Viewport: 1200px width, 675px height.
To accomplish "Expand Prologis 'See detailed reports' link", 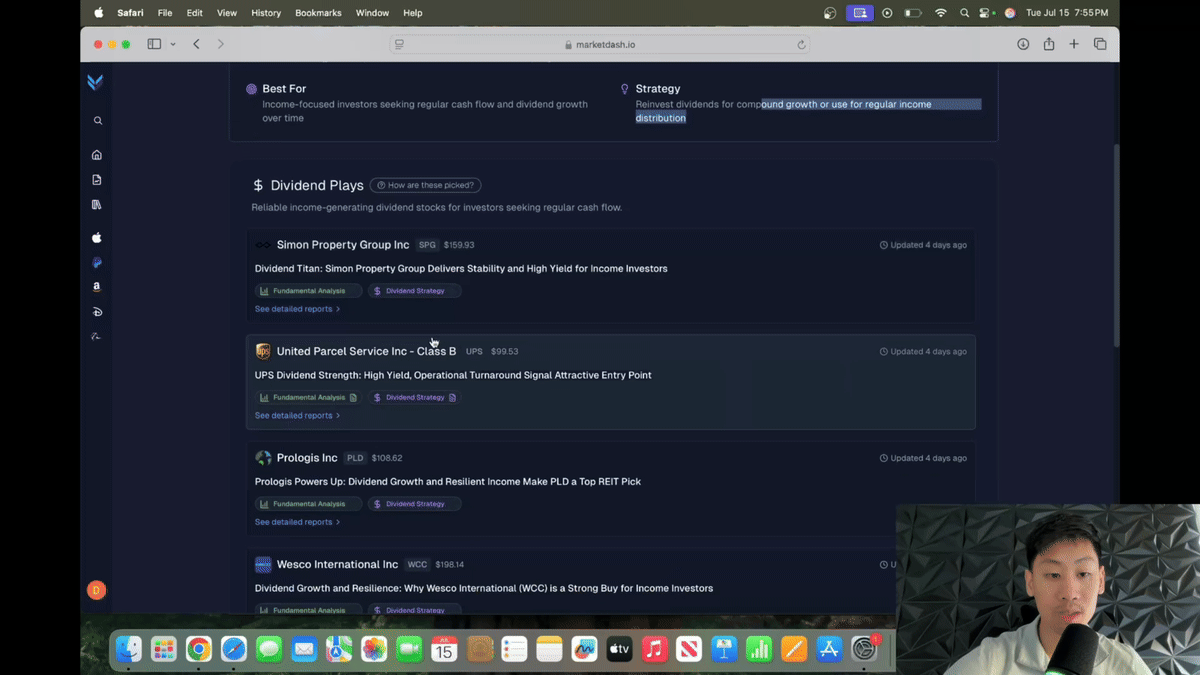I will [297, 522].
